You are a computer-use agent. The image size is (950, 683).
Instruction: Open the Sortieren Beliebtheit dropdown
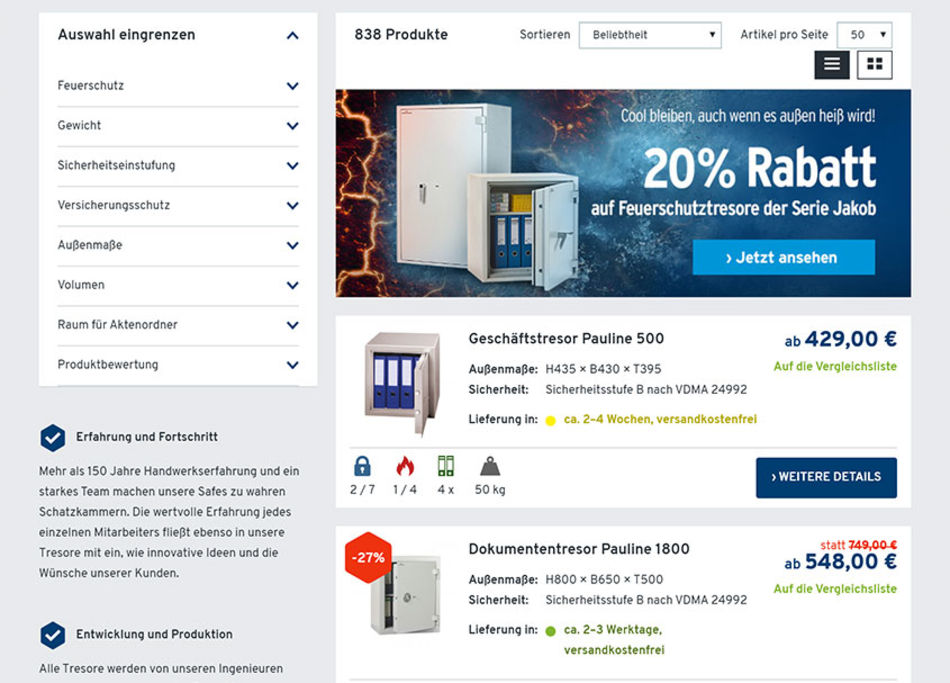(649, 35)
